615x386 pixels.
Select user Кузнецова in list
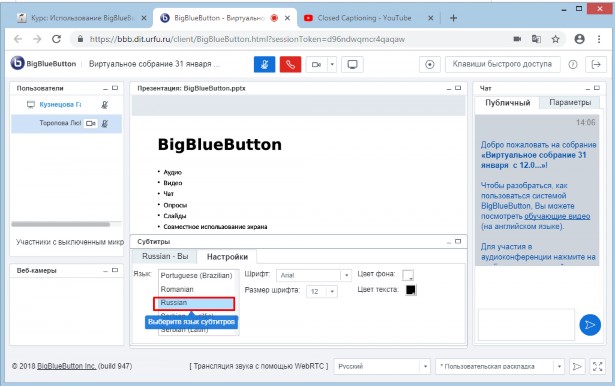pyautogui.click(x=67, y=105)
